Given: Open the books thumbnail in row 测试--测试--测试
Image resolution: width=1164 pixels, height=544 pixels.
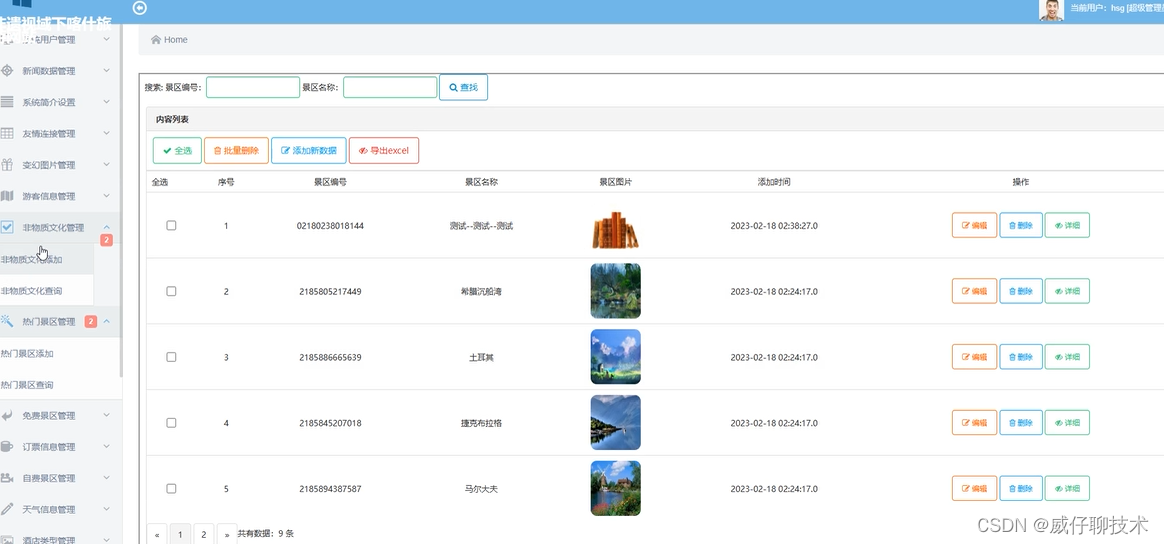Looking at the screenshot, I should click(x=615, y=229).
